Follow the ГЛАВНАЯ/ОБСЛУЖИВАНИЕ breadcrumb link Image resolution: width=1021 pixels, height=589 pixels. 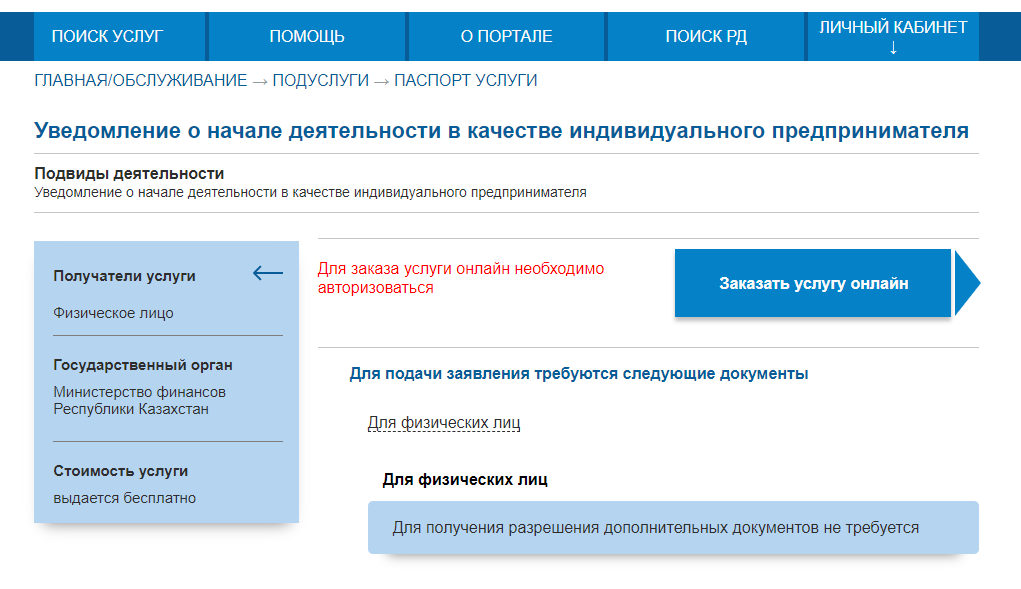coord(141,81)
